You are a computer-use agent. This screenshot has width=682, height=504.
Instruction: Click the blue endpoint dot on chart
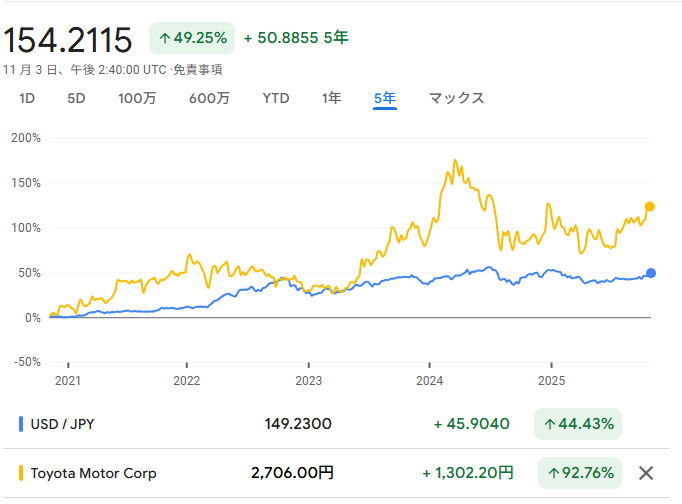coord(651,273)
